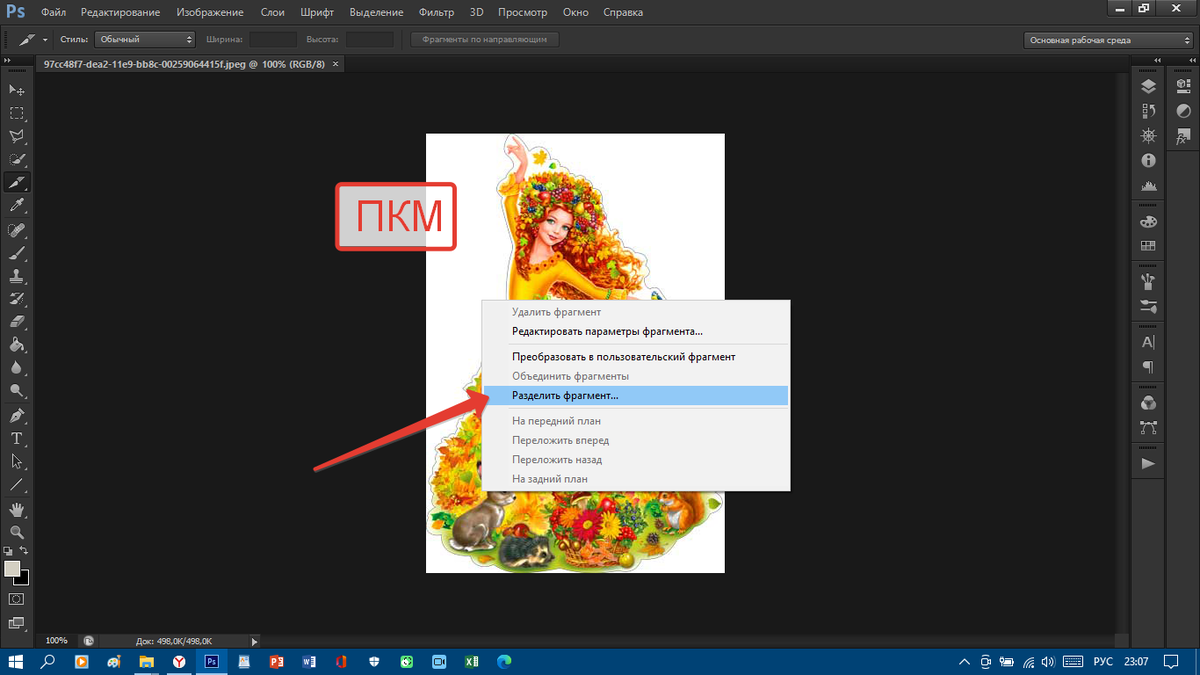Expand the left tools panel double arrows

click(x=8, y=62)
